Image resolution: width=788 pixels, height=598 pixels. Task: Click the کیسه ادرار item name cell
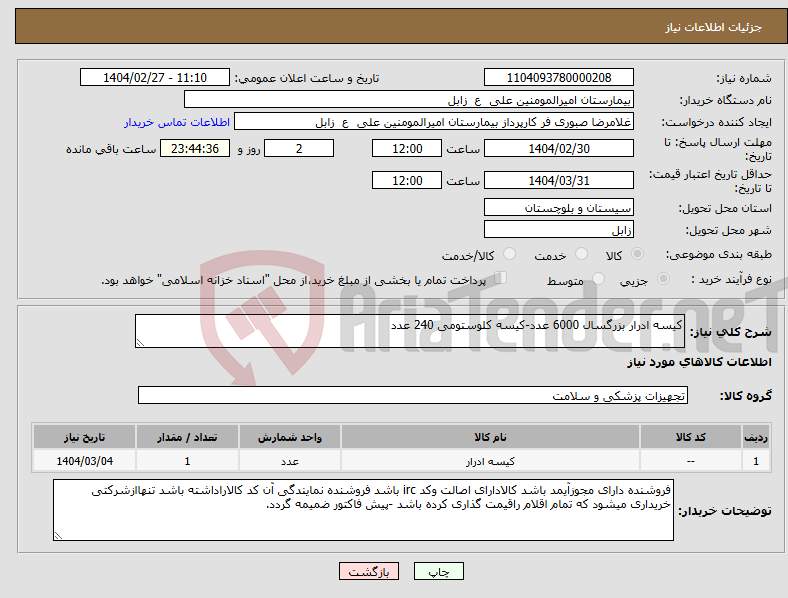click(x=490, y=461)
